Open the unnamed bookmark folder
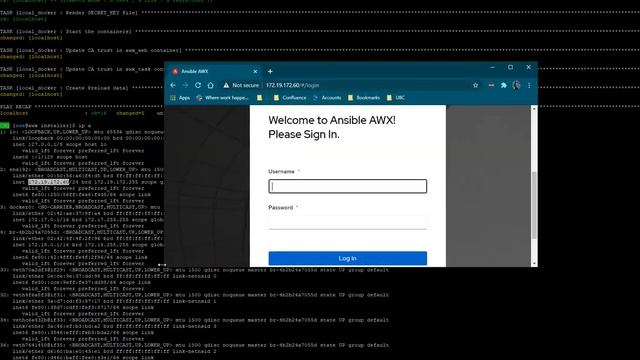The image size is (640, 360). pos(260,98)
